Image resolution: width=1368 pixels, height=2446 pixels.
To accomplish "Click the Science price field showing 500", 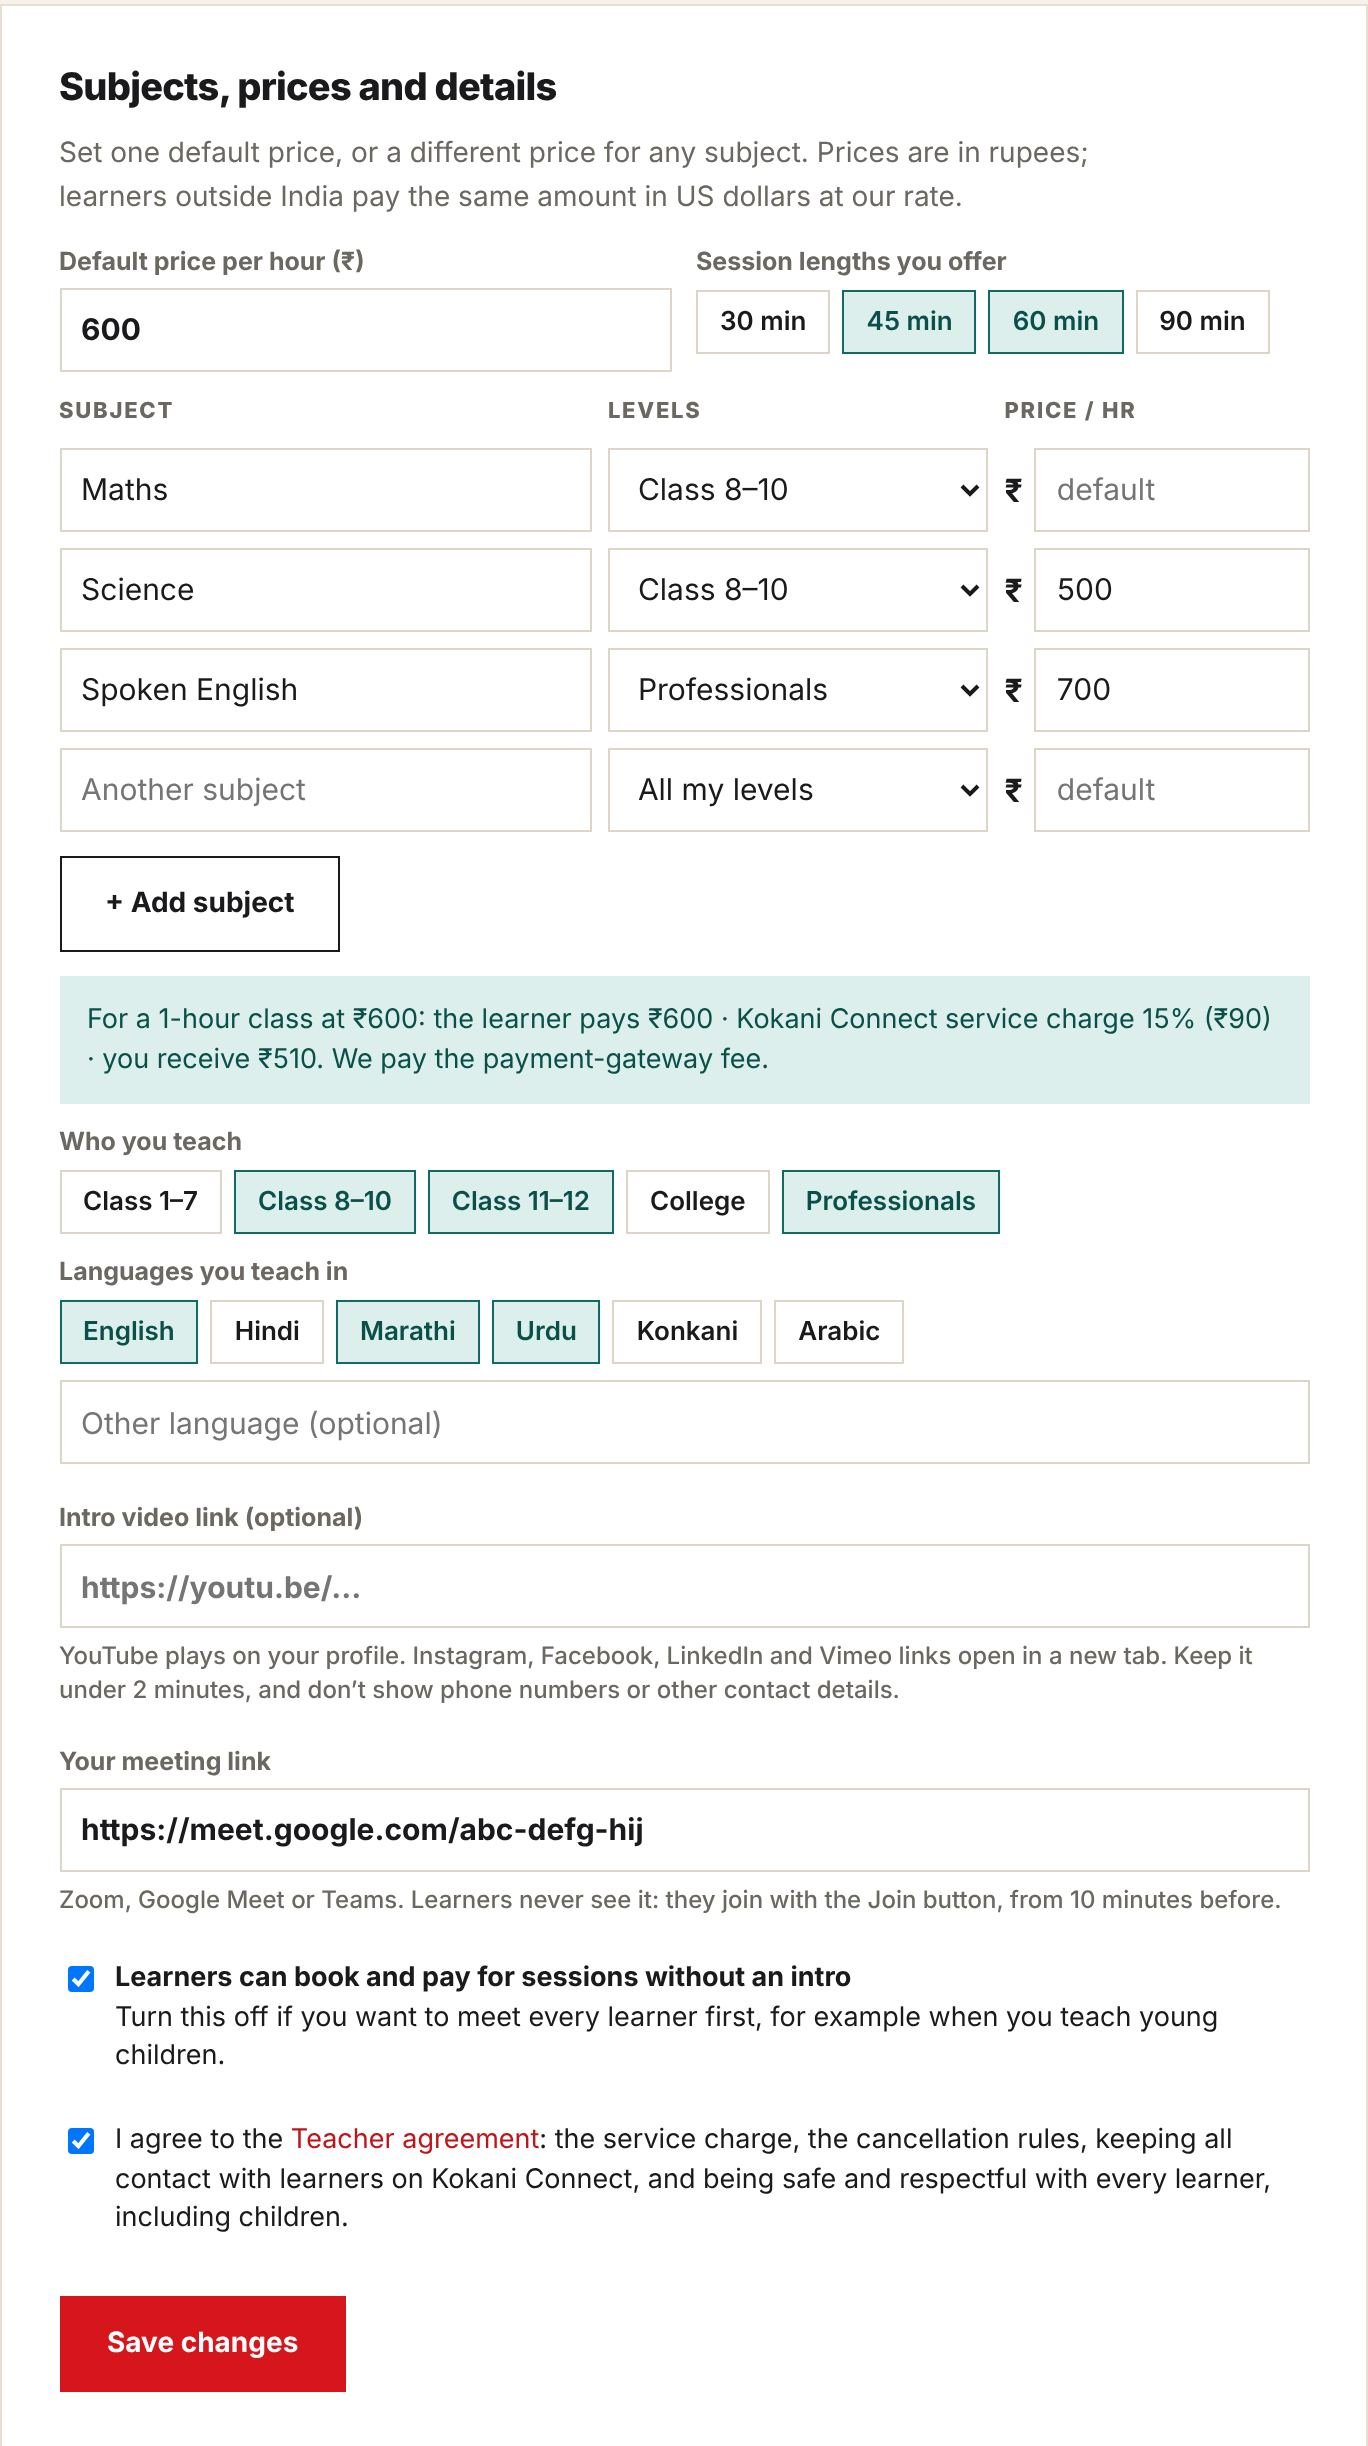I will coord(1171,590).
